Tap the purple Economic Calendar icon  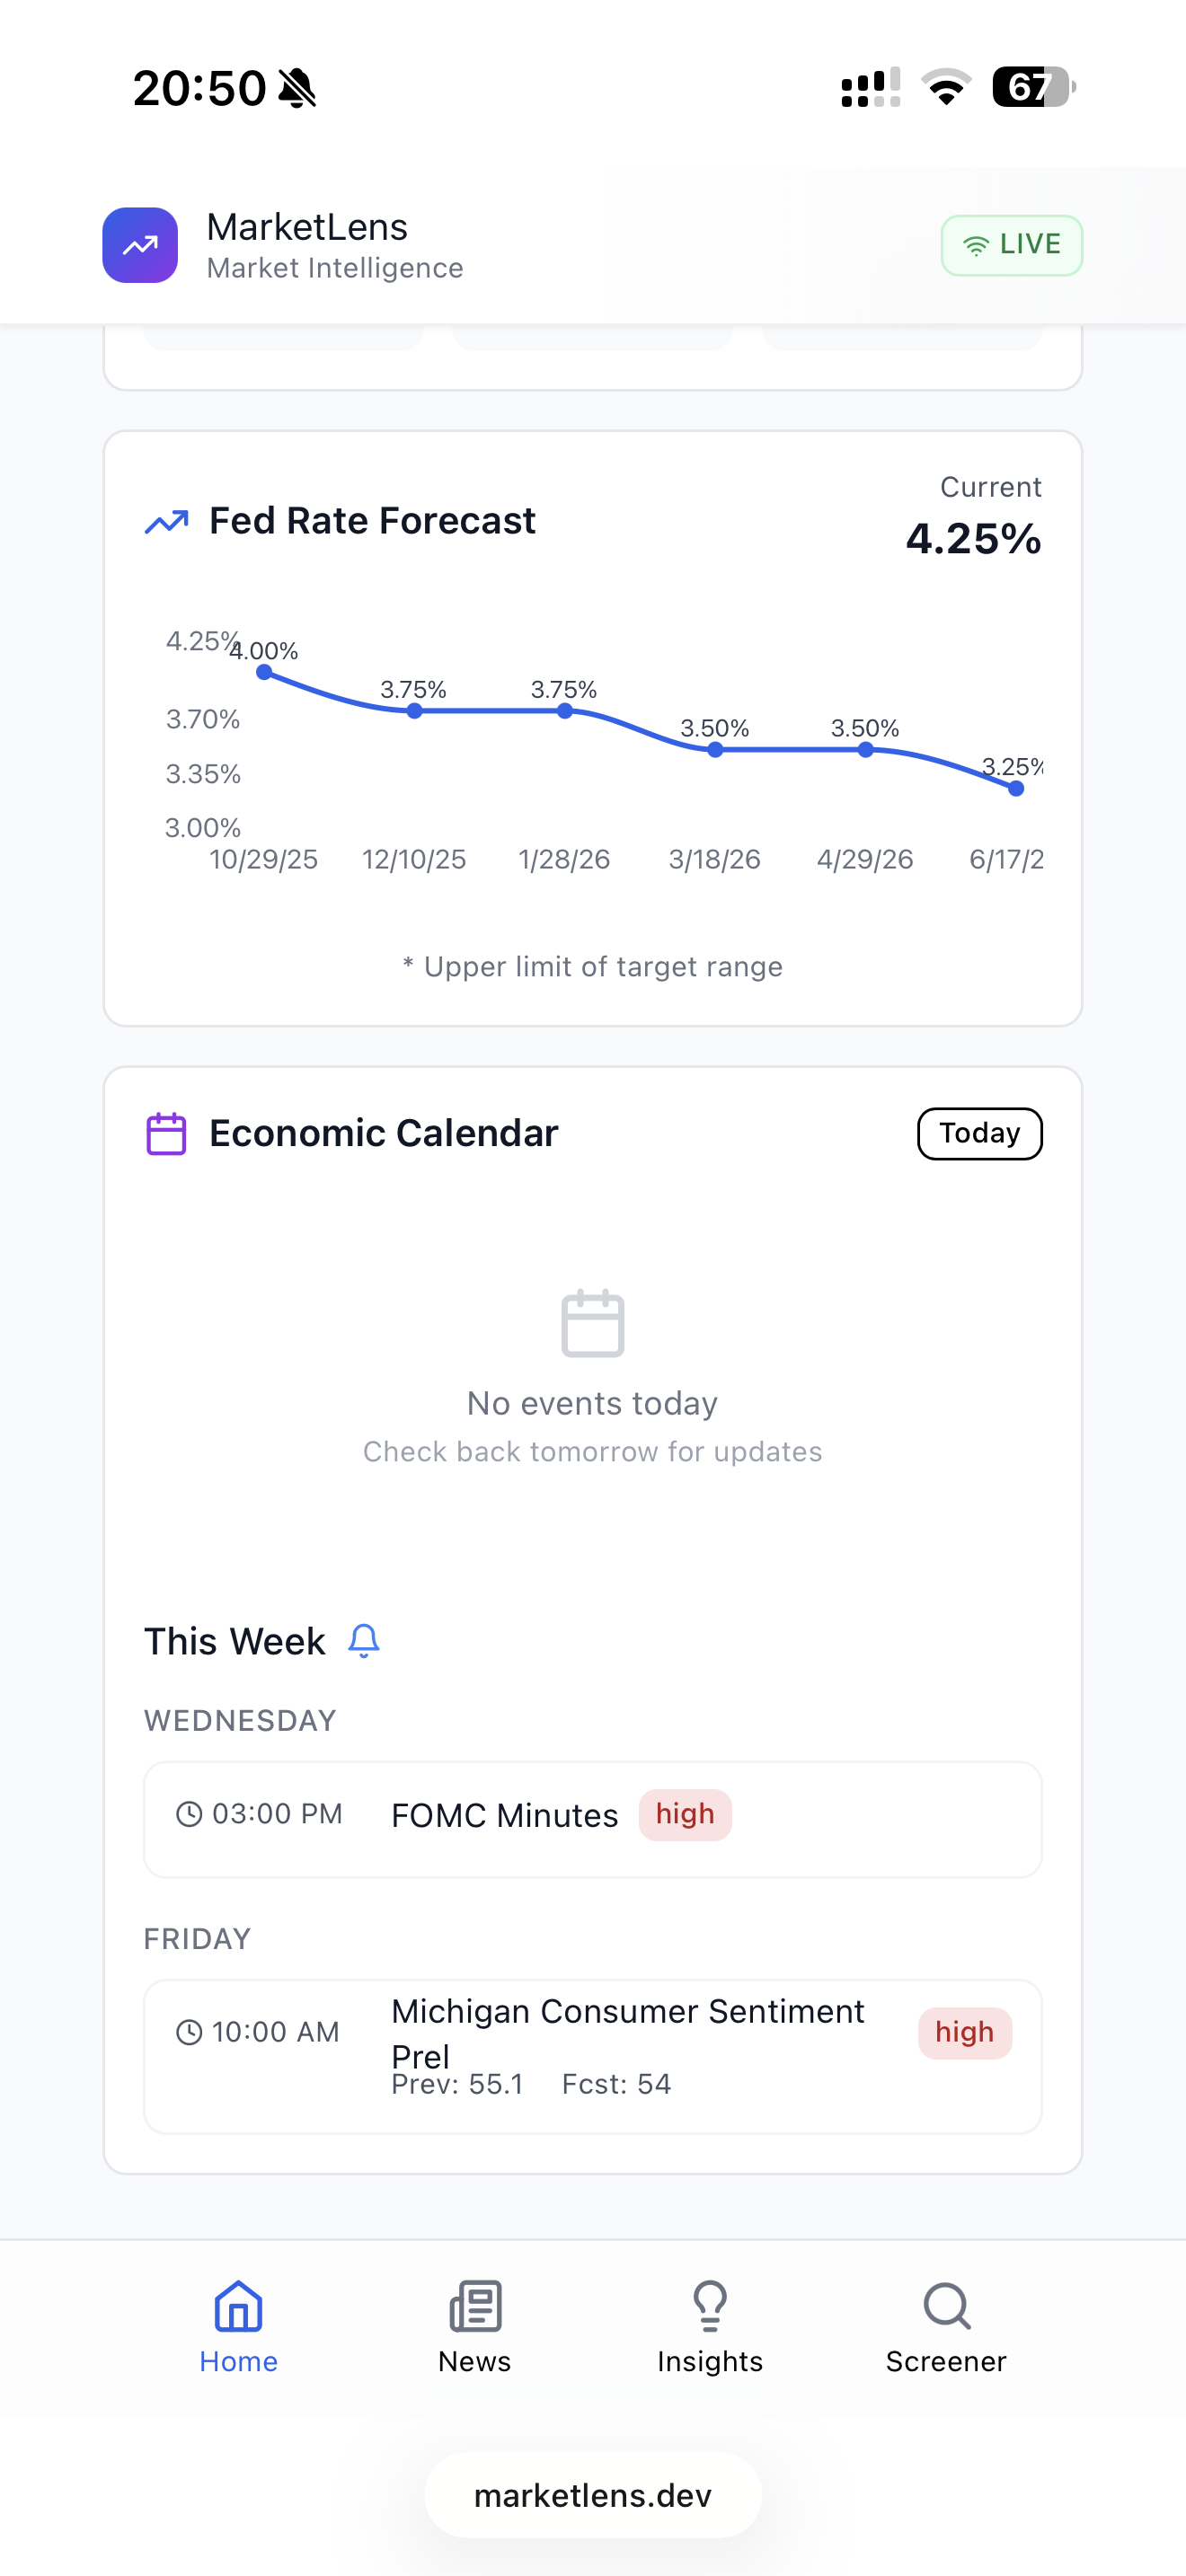(x=166, y=1134)
